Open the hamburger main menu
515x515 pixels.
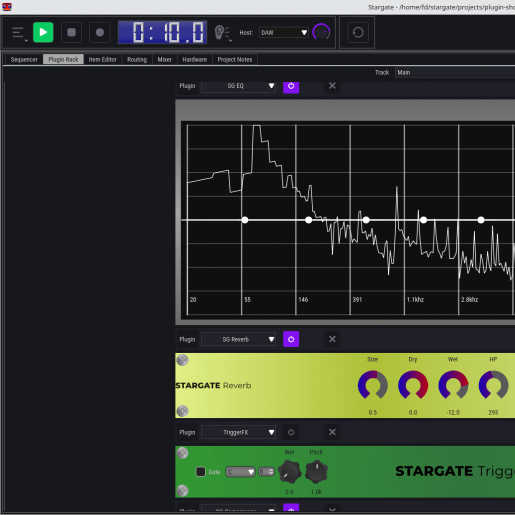[18, 33]
